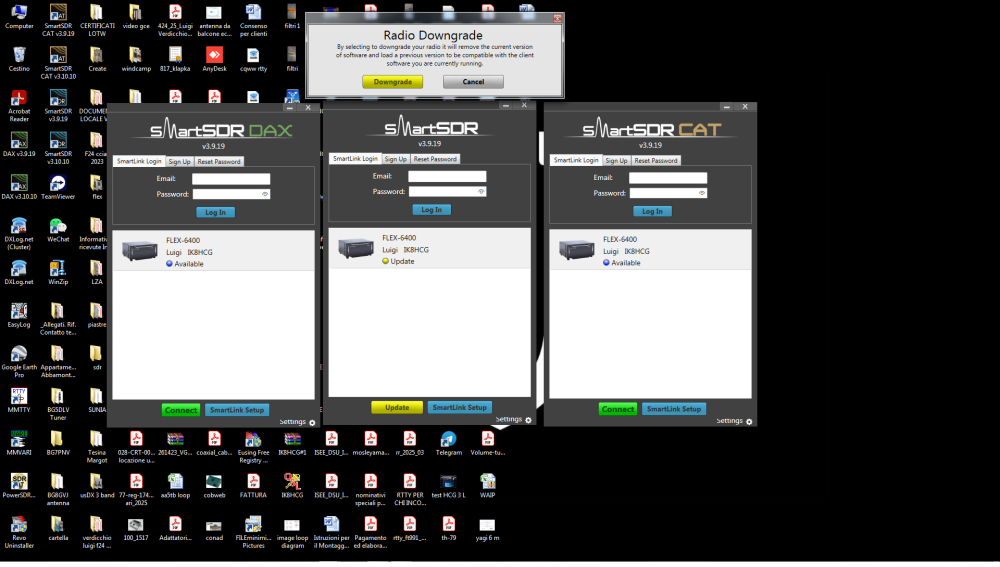Select the FLEX-6400 radio showing Update status
Image resolution: width=1000 pixels, height=567 pixels.
click(x=429, y=249)
